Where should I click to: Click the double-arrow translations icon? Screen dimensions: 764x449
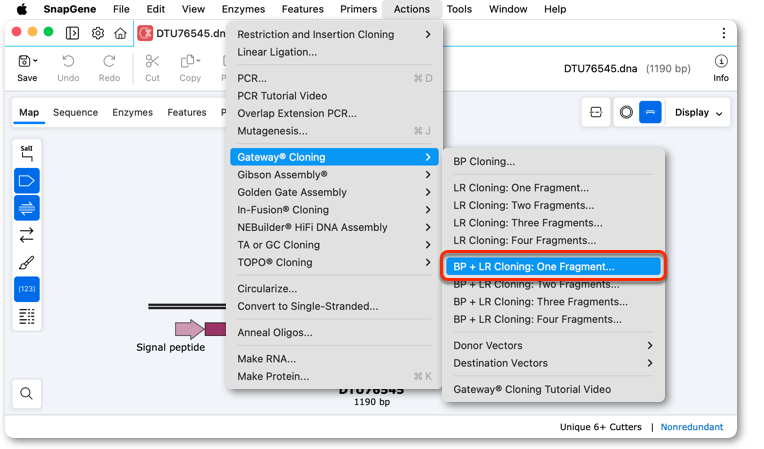27,235
